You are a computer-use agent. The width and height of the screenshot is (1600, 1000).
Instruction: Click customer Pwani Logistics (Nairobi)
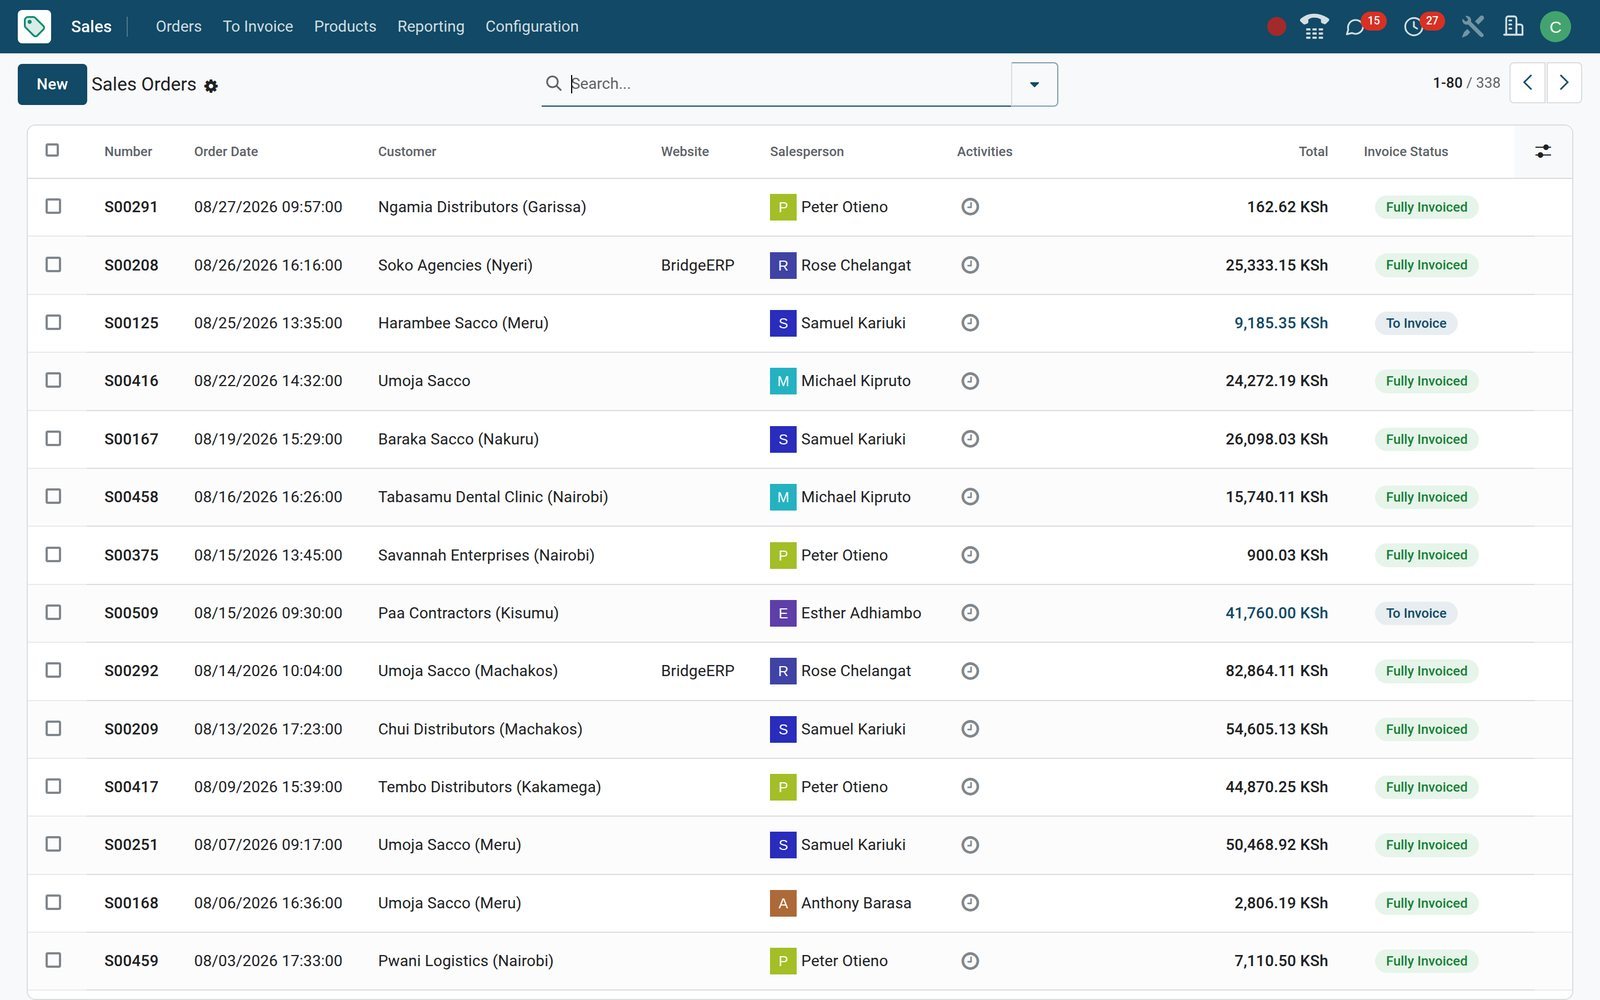[x=466, y=961]
